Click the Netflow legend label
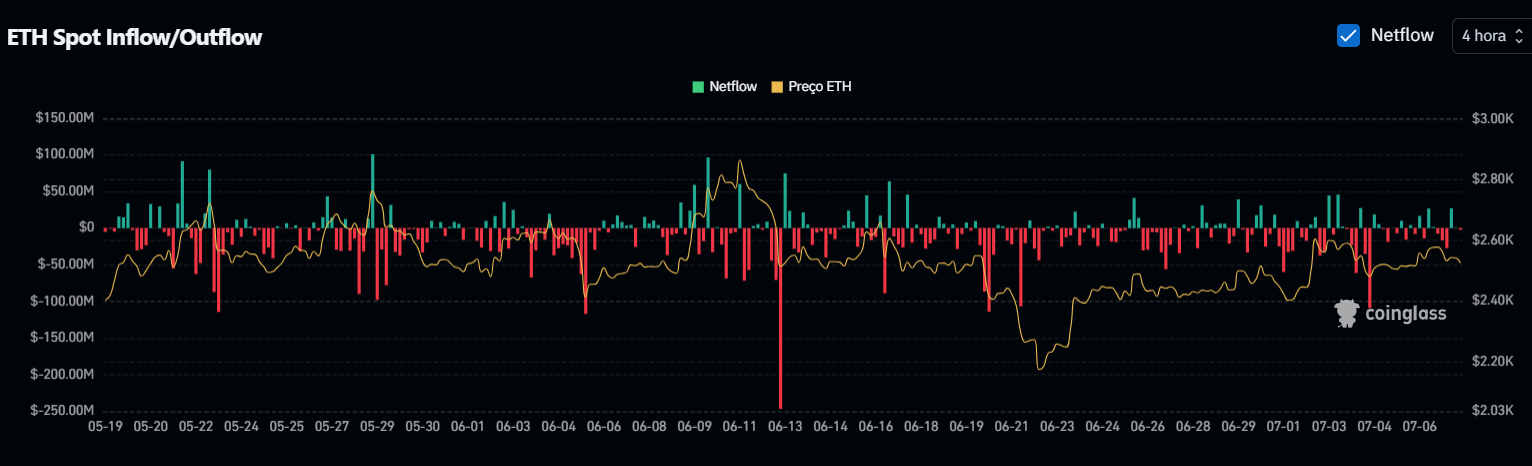 click(x=733, y=87)
